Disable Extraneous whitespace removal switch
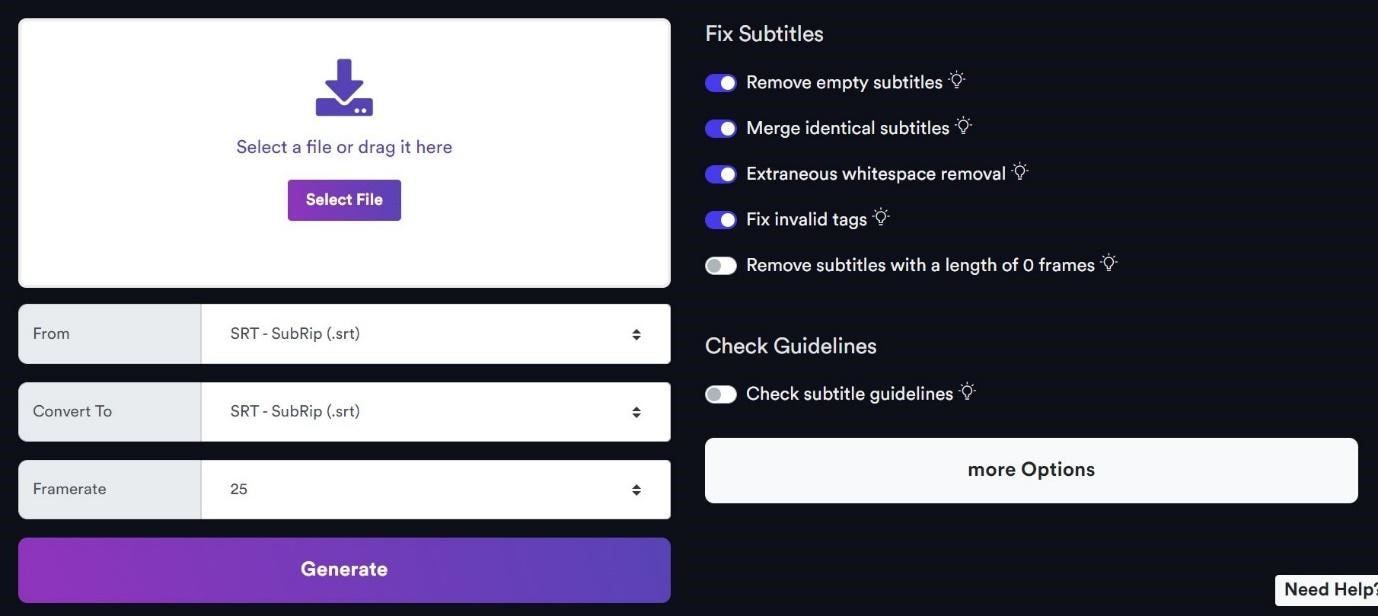This screenshot has height=616, width=1378. [x=721, y=174]
